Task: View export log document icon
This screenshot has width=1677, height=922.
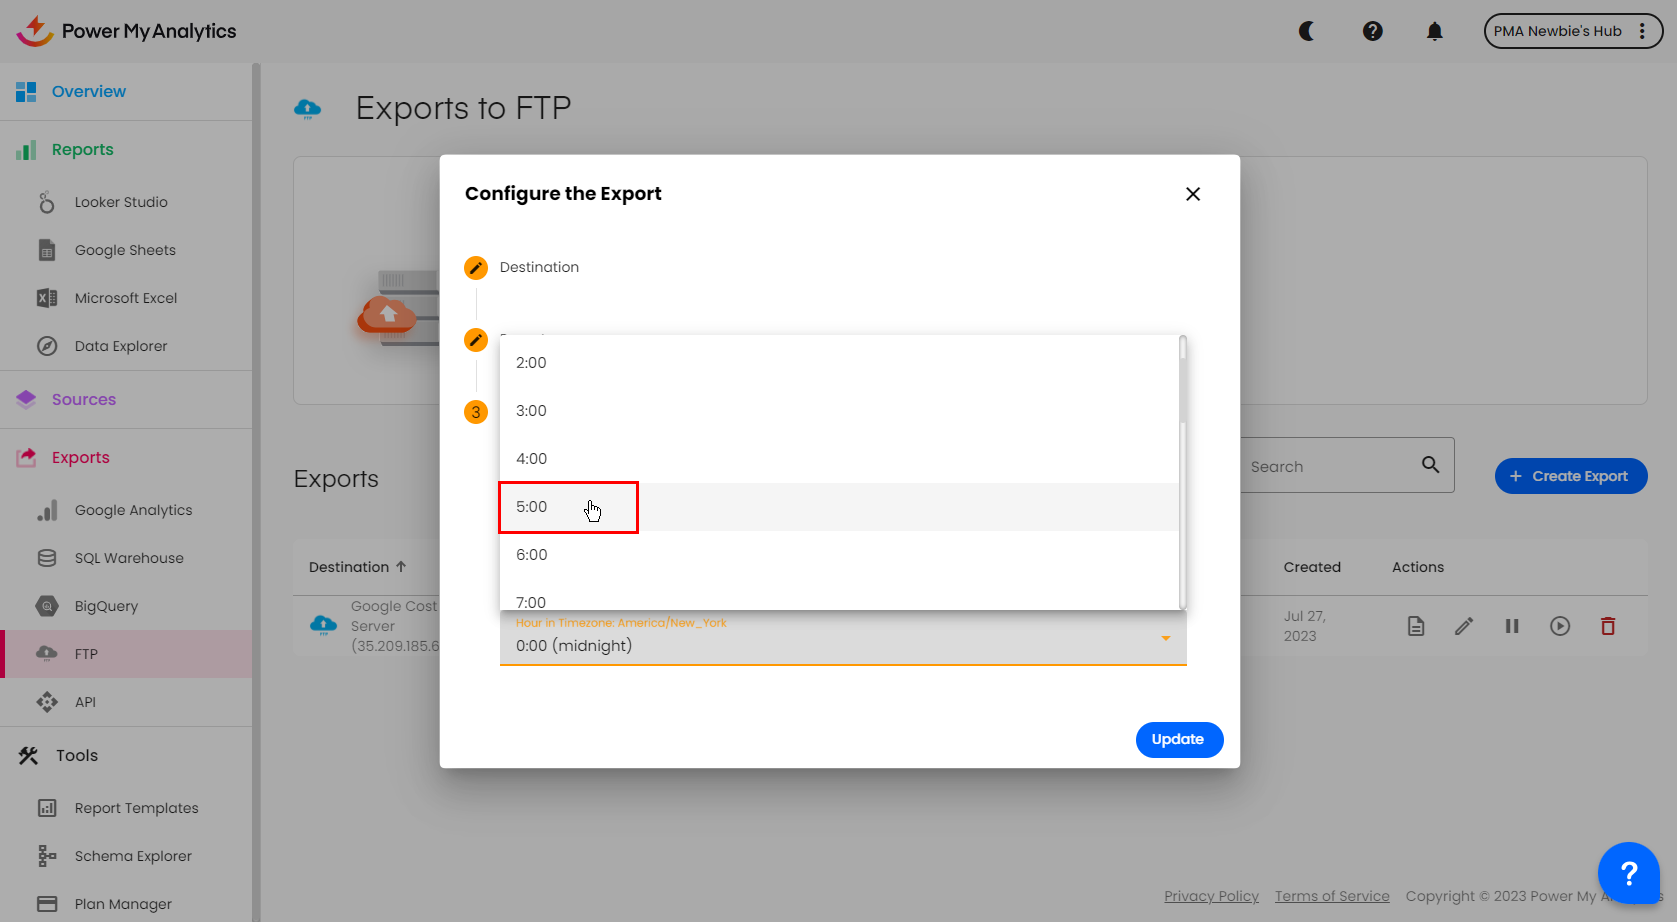Action: tap(1415, 626)
